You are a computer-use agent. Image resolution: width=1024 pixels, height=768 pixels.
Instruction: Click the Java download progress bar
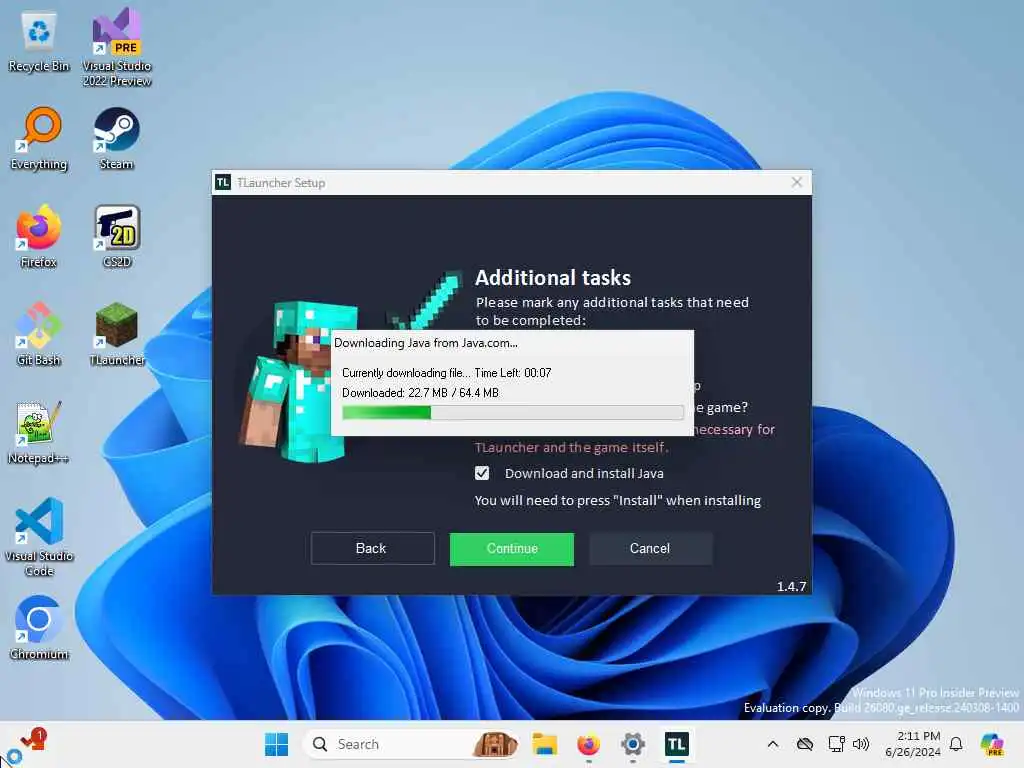[x=513, y=412]
